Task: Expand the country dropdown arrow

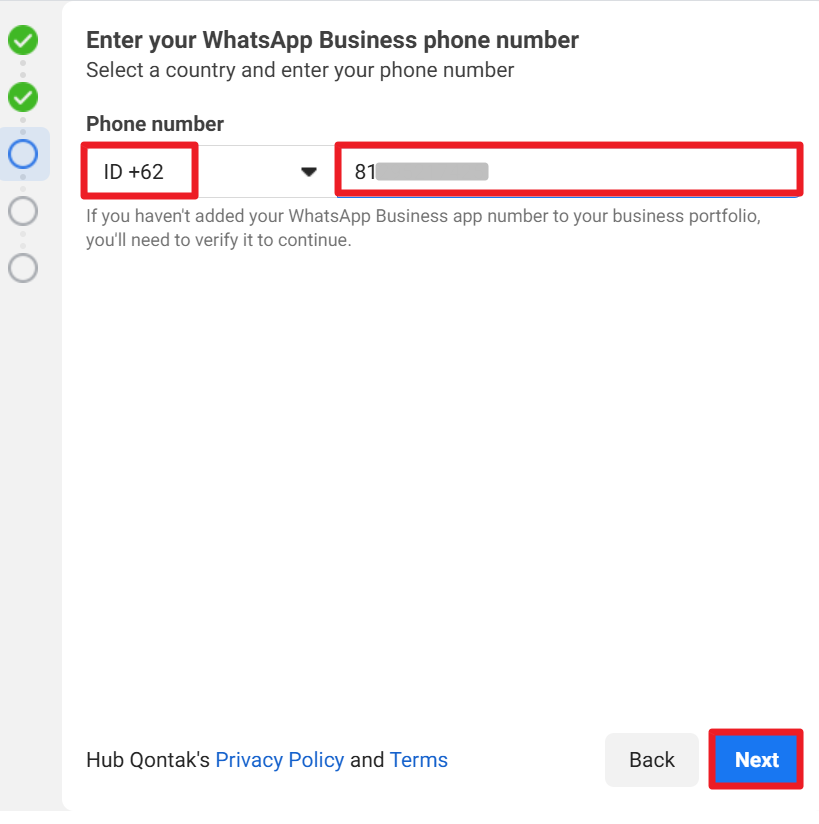Action: tap(309, 172)
